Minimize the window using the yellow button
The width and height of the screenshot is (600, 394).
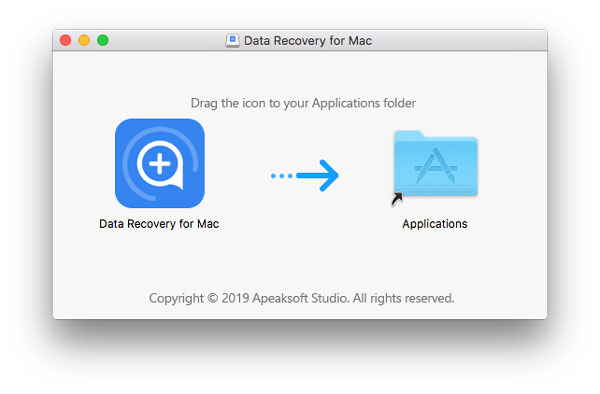[x=84, y=40]
